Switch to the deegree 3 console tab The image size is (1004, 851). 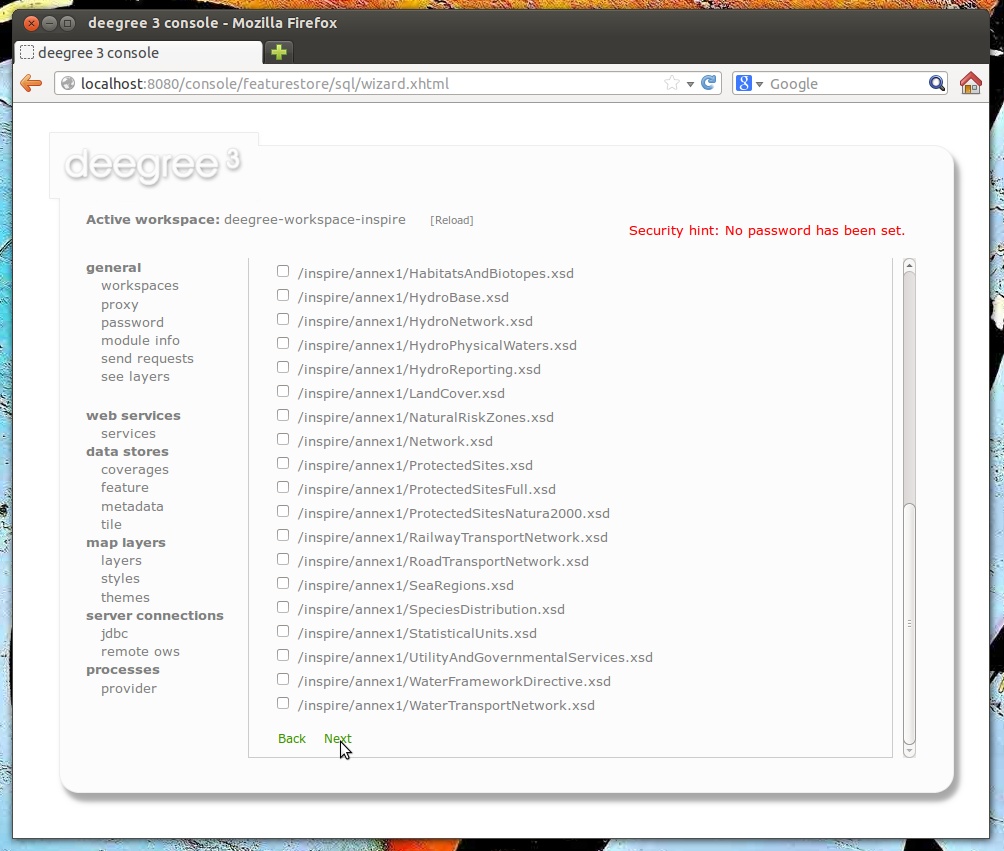coord(130,50)
